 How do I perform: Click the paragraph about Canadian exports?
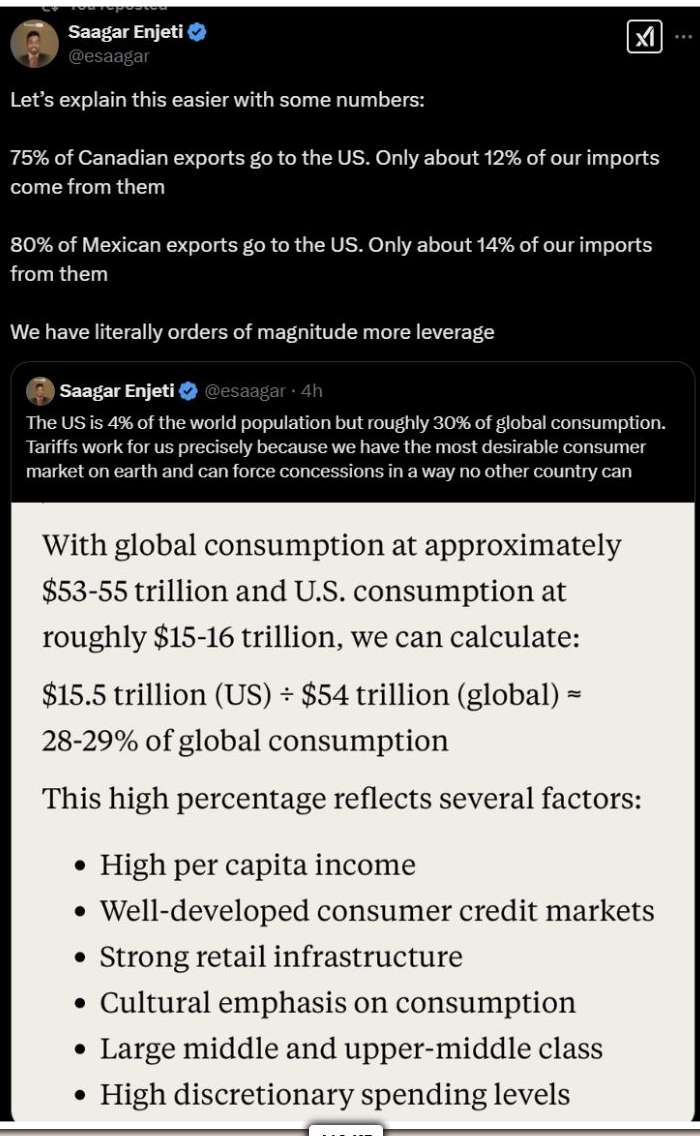pyautogui.click(x=334, y=172)
